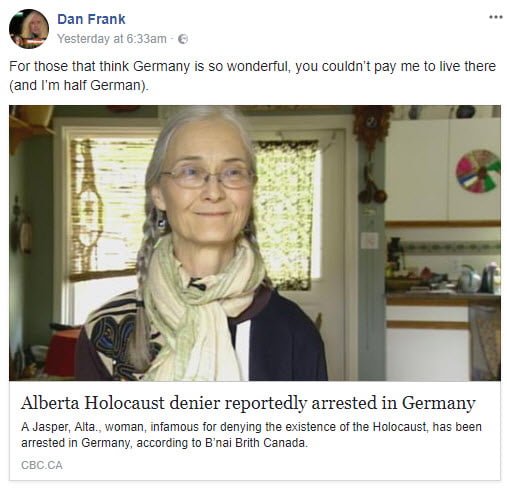The image size is (507, 490).
Task: Open the shared CBC article preview image
Action: 255,243
